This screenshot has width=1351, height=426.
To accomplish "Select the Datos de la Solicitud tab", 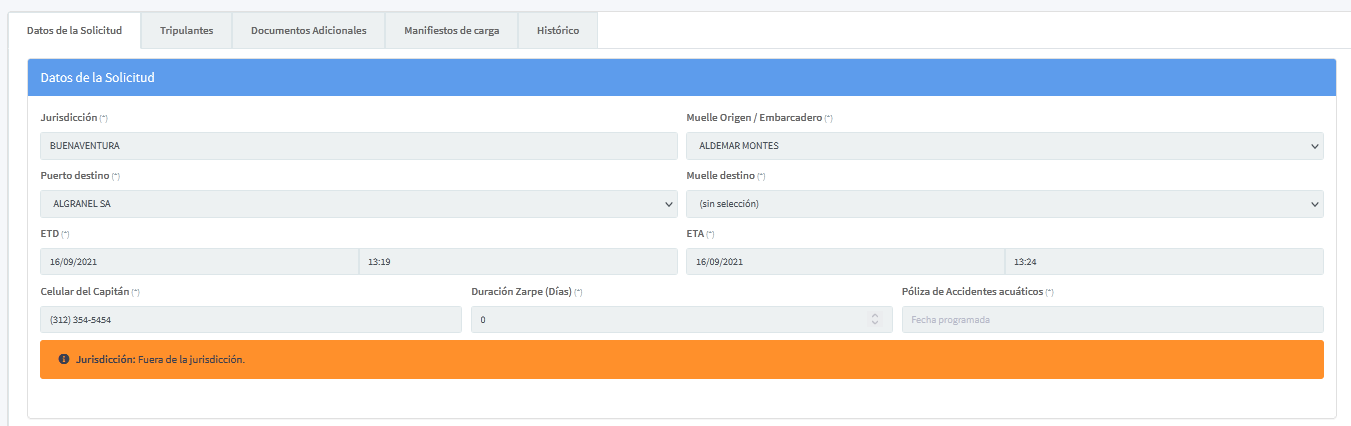I will 74,30.
